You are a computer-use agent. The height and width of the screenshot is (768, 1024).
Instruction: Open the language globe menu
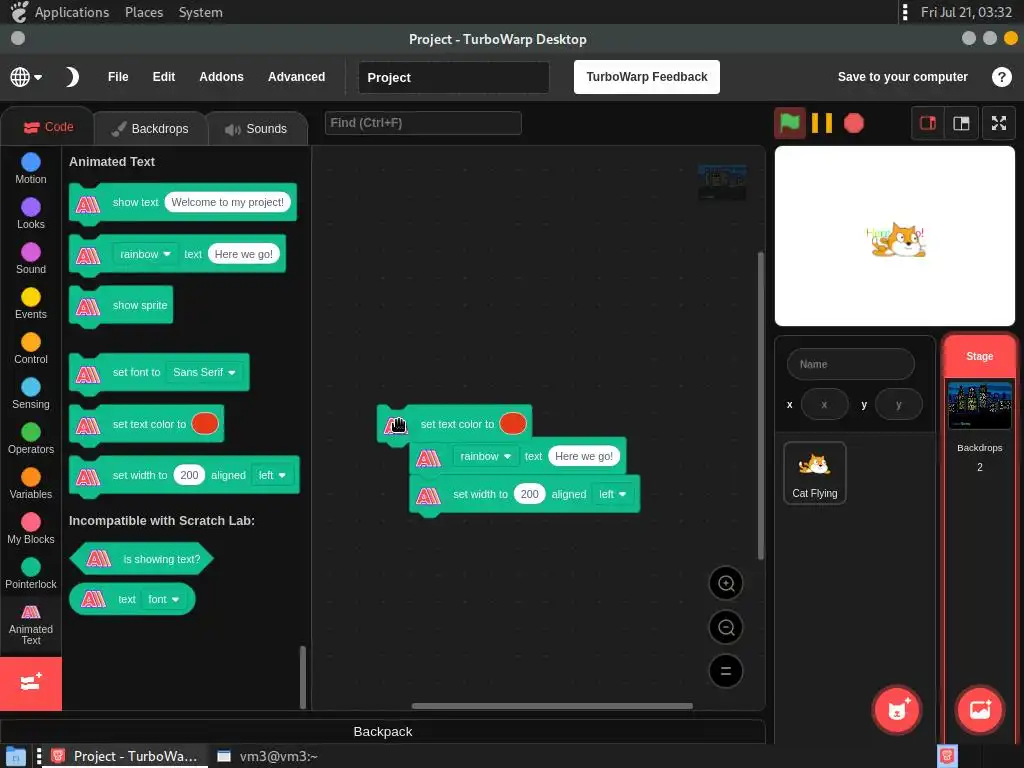pos(26,77)
